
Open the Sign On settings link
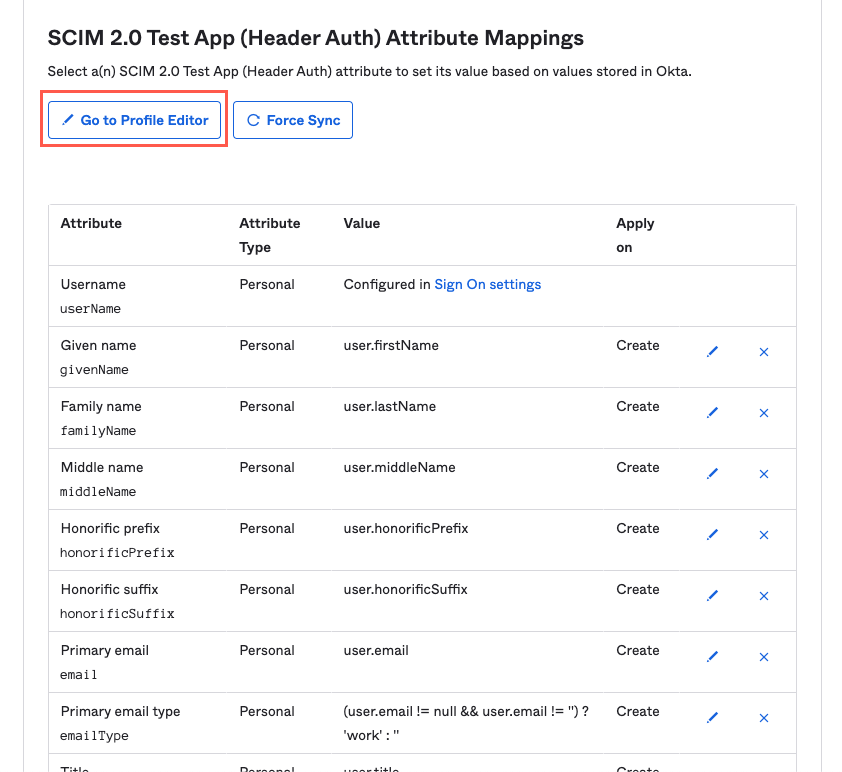[x=487, y=284]
